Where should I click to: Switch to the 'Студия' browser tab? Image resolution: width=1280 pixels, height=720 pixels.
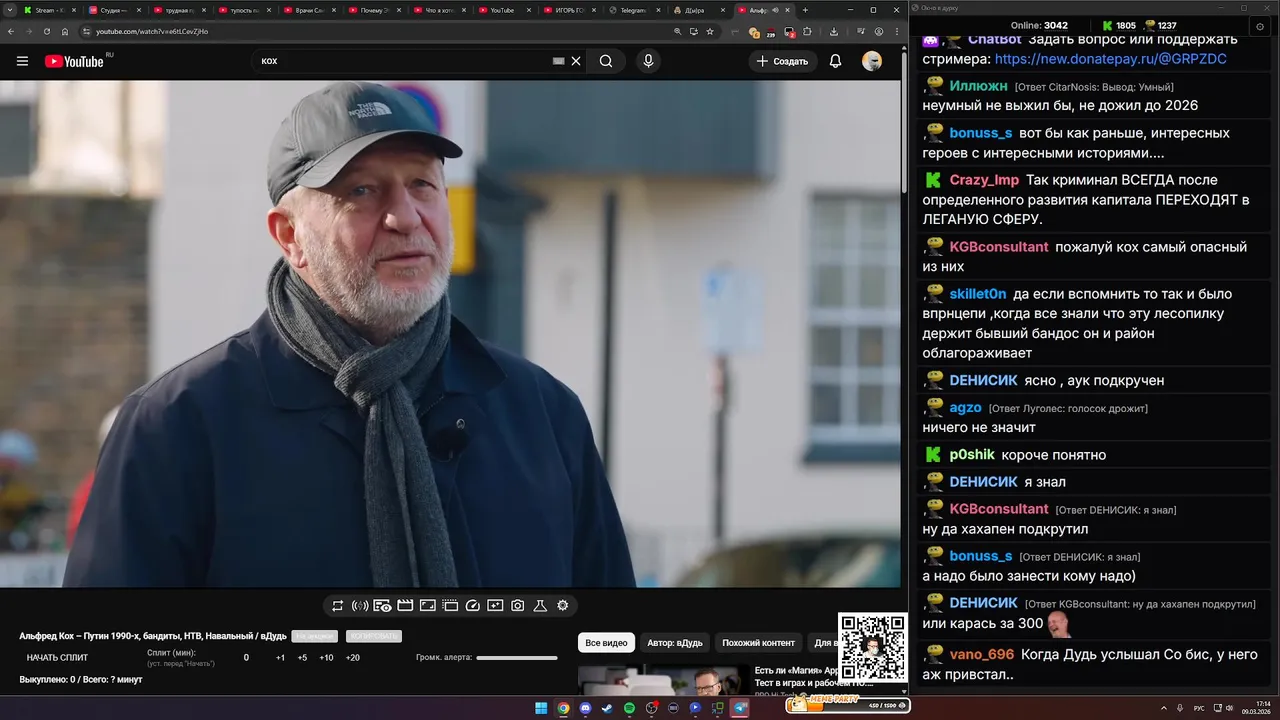coord(115,10)
